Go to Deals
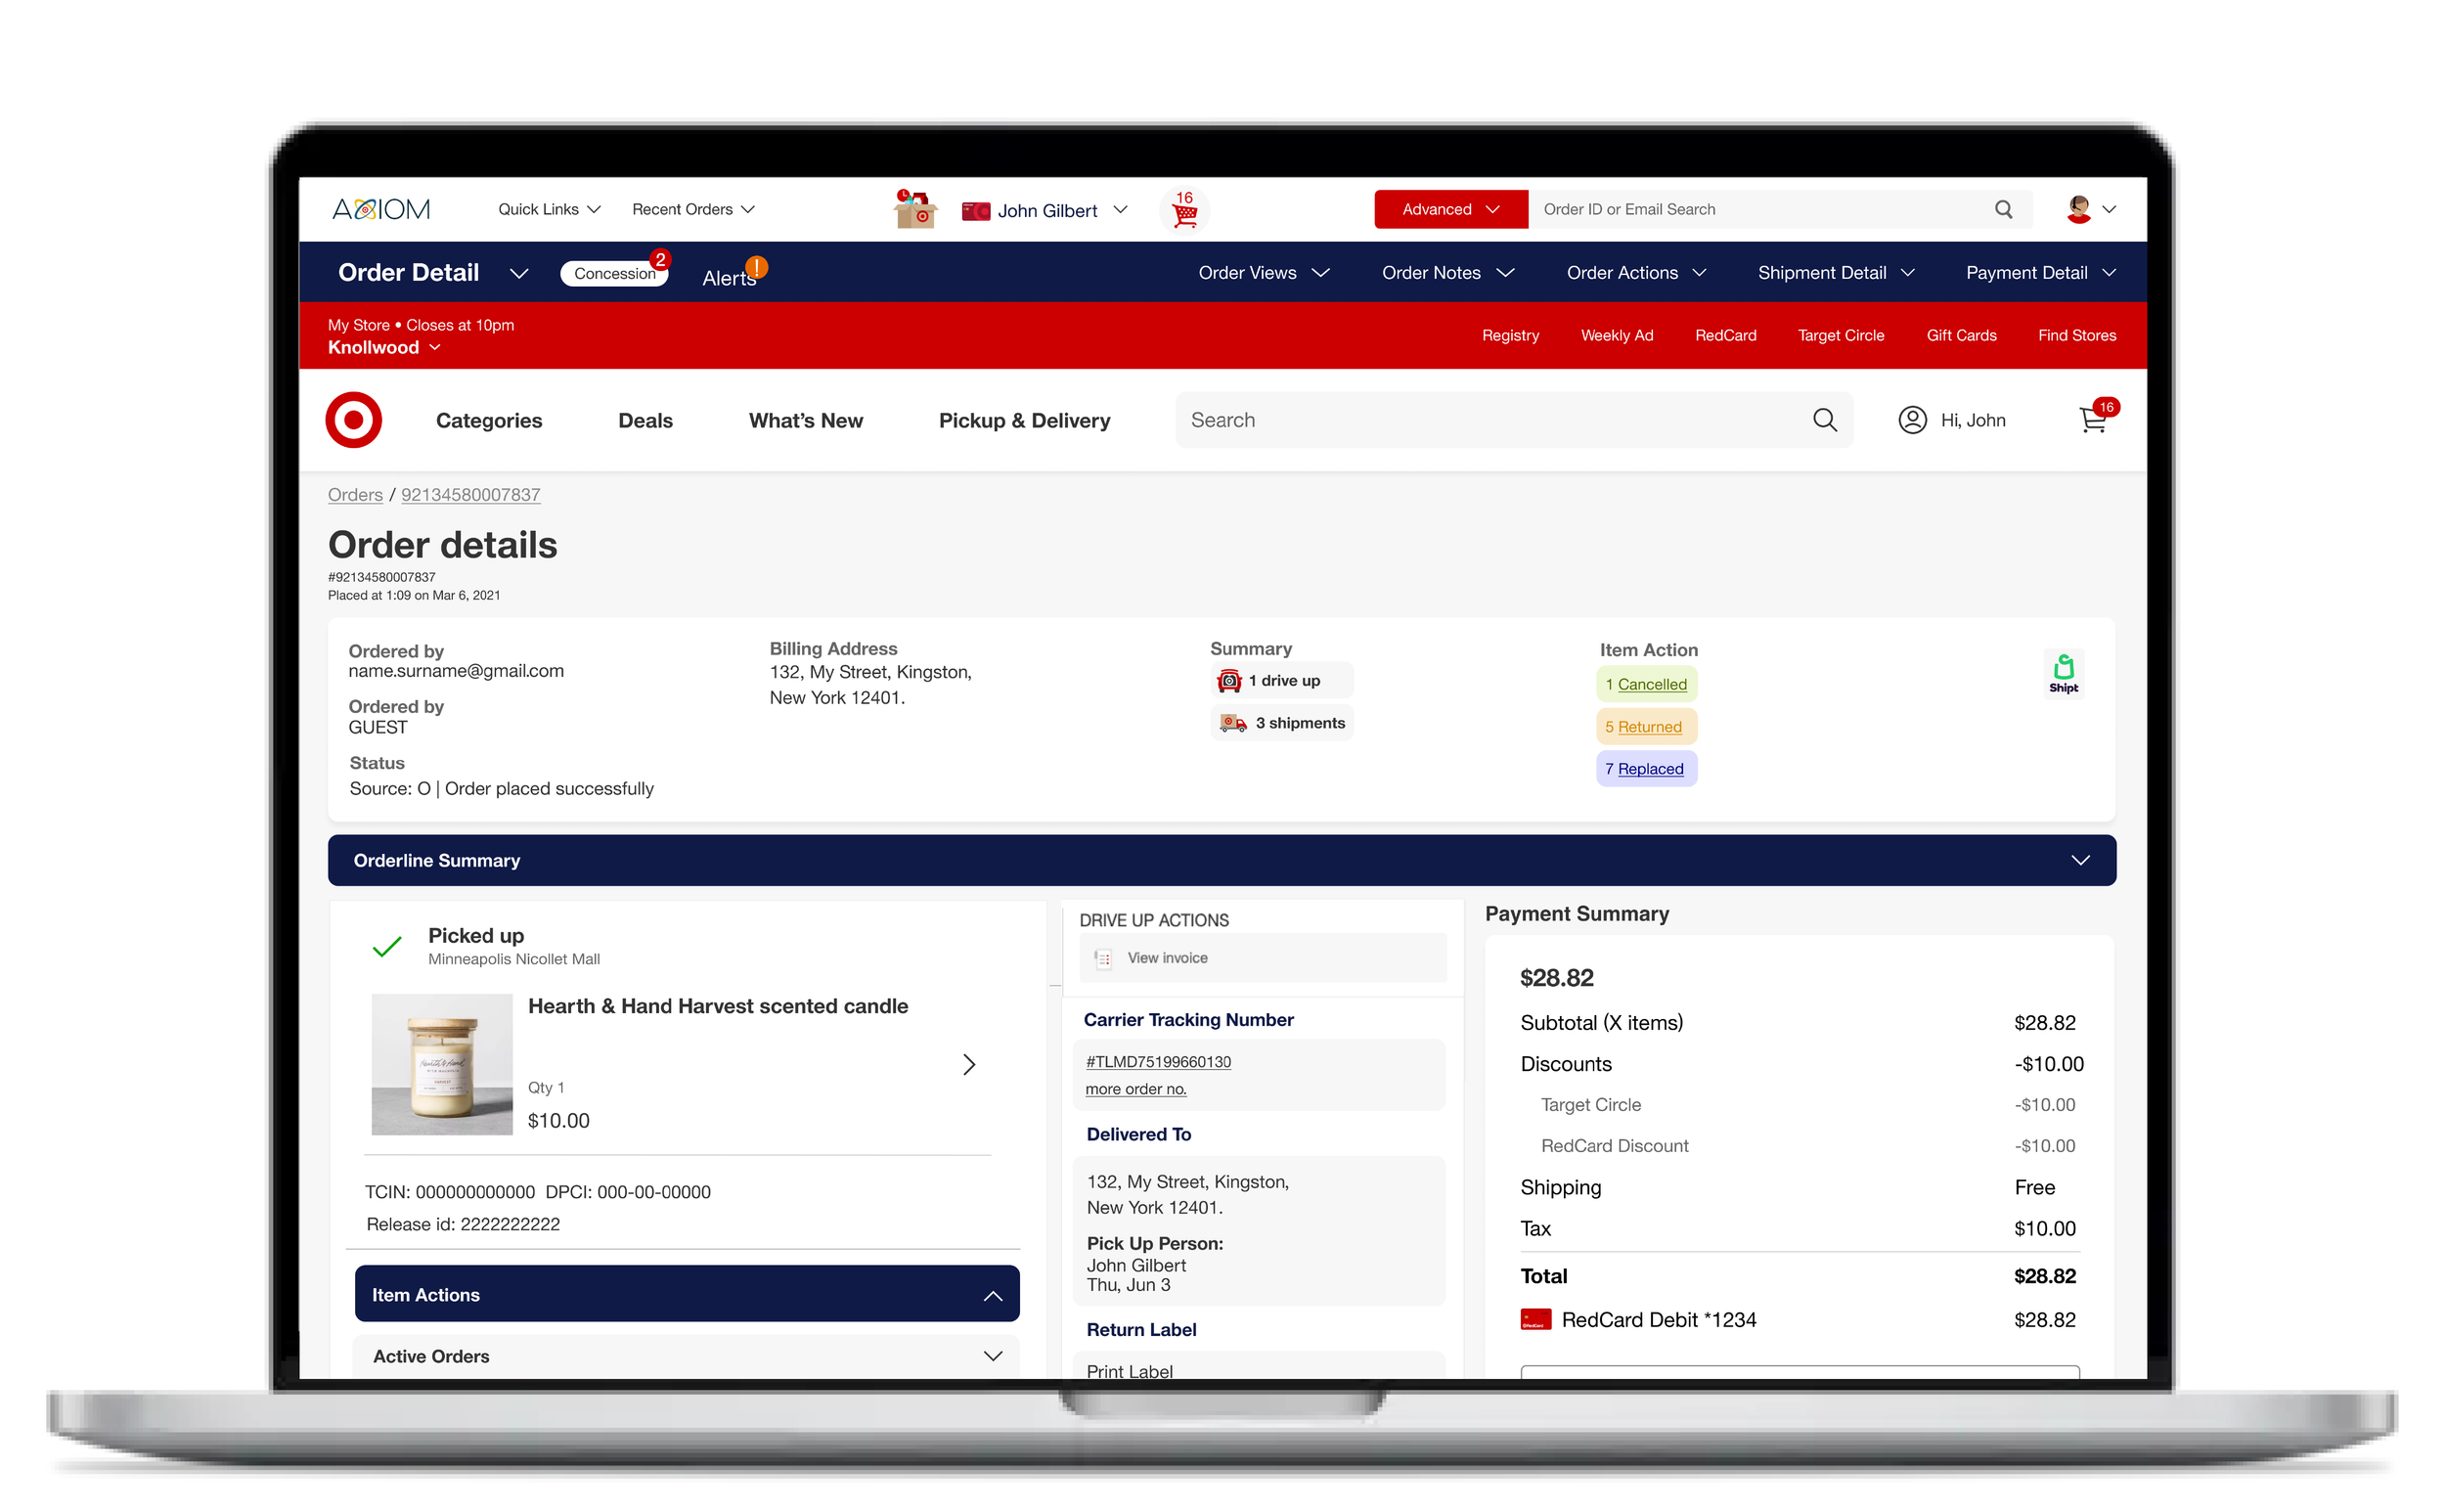This screenshot has height=1512, width=2445. pos(645,420)
